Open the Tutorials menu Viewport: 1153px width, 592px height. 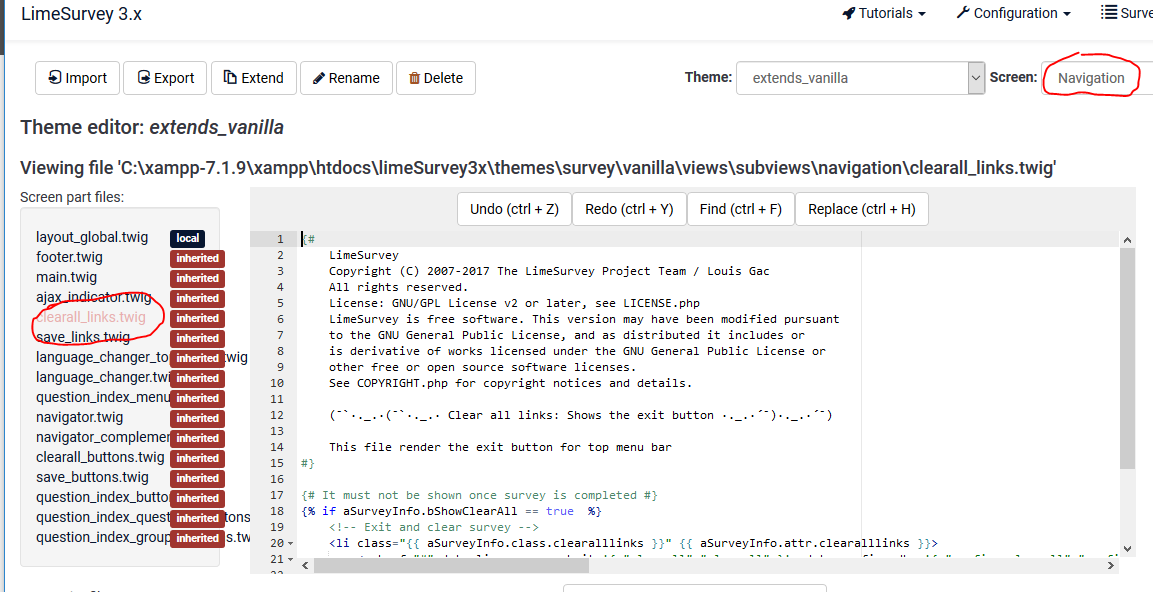coord(884,13)
